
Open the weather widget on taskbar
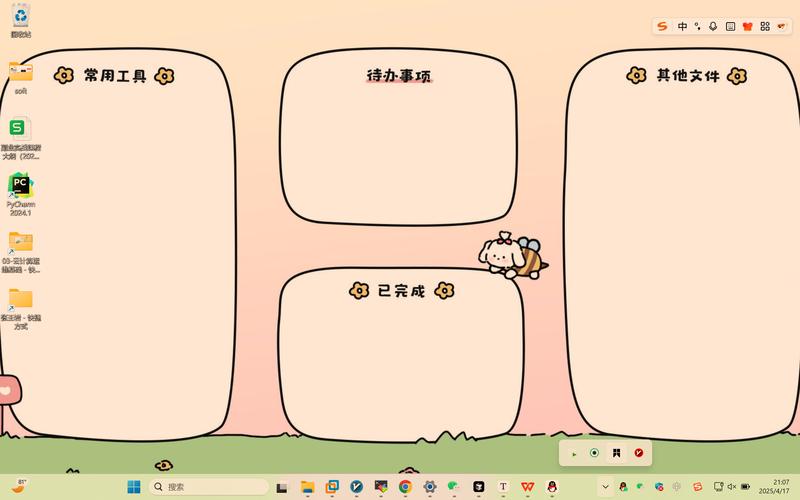tap(19, 486)
